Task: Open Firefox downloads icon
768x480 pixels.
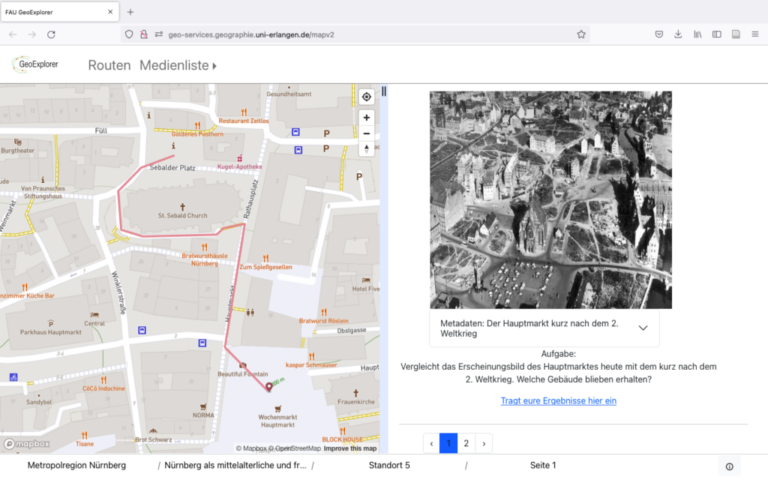Action: click(x=678, y=34)
